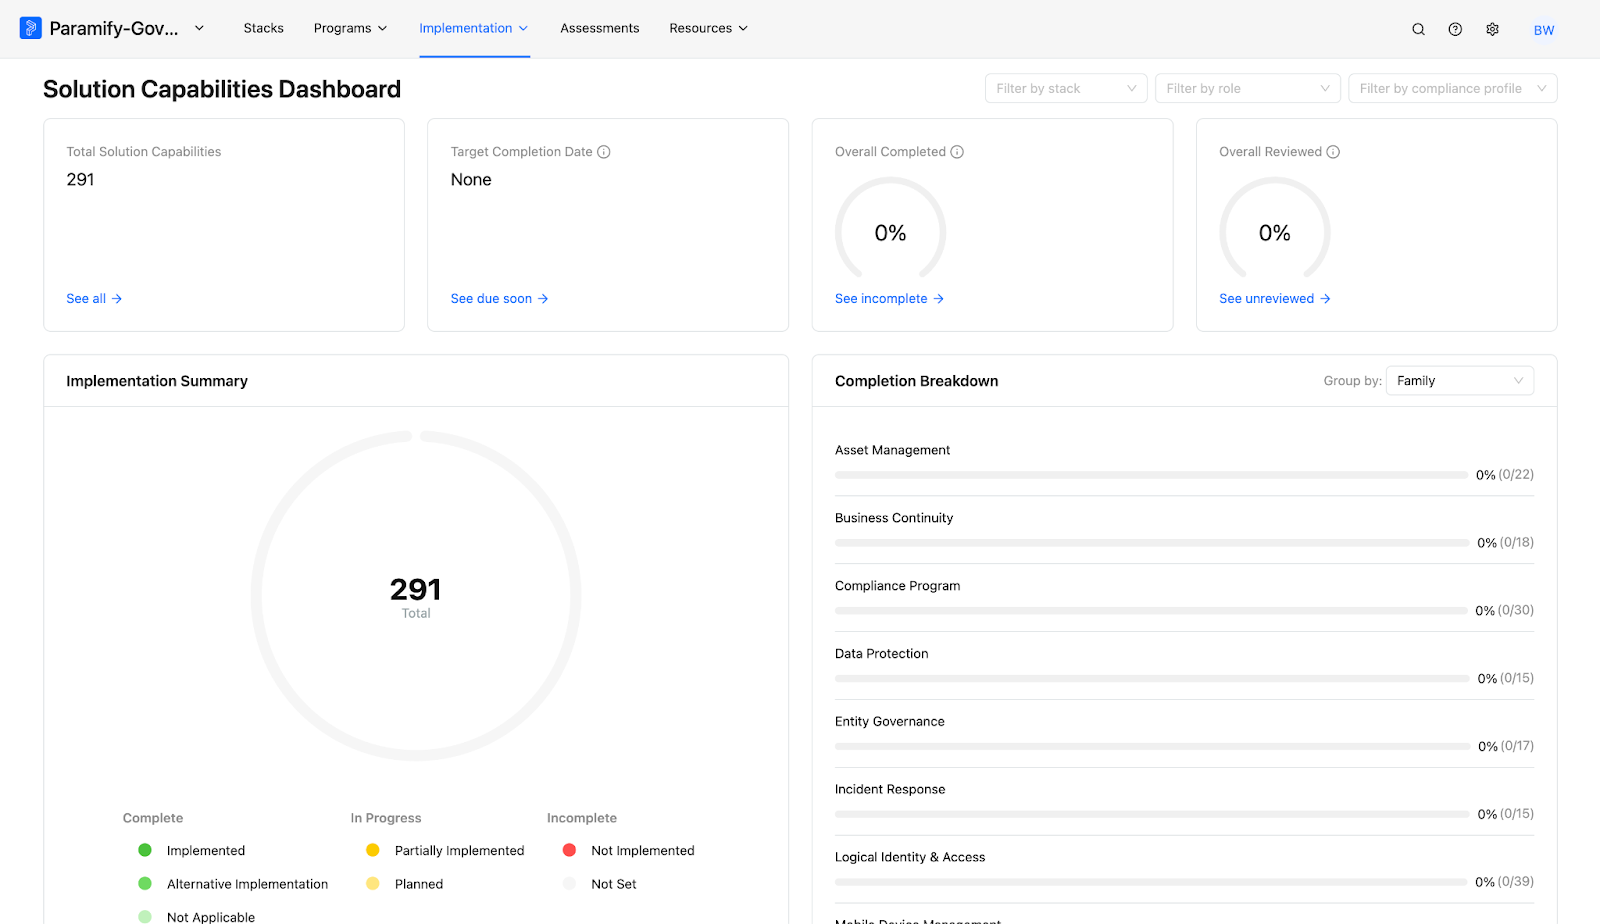The width and height of the screenshot is (1600, 924).
Task: Click the 291 Total donut chart center
Action: pyautogui.click(x=416, y=596)
